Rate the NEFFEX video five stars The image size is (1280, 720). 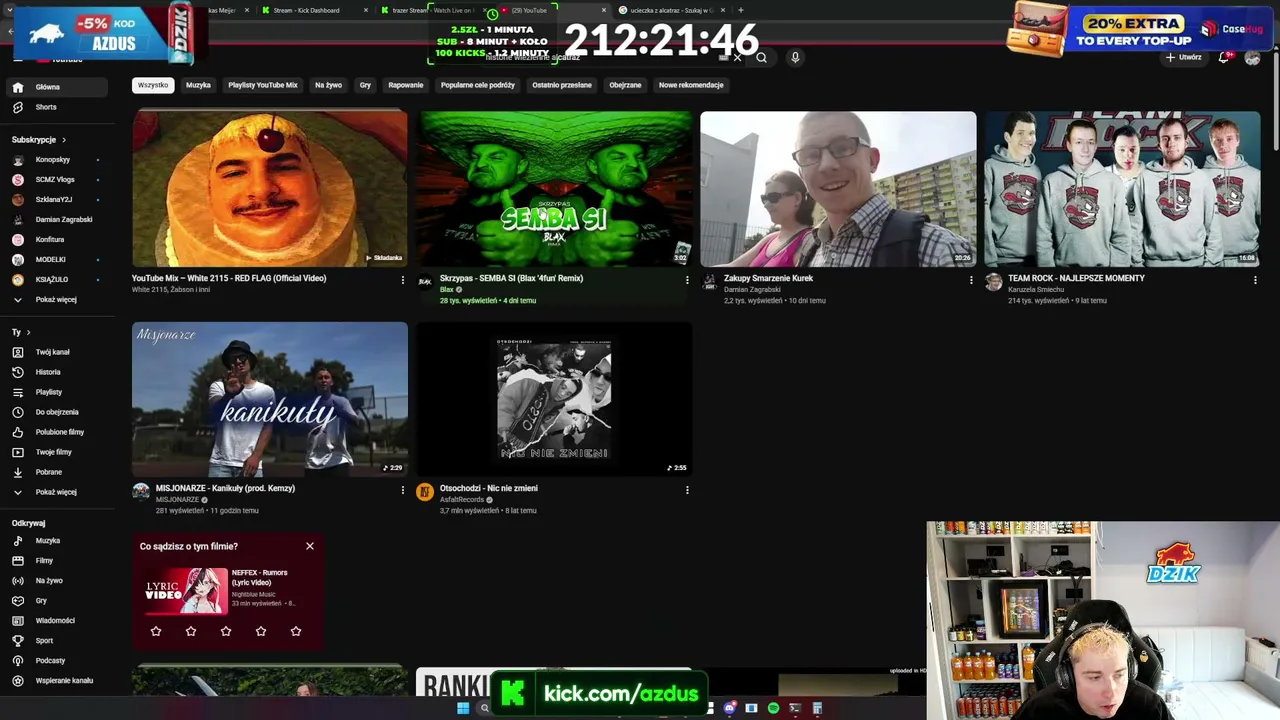click(x=296, y=631)
